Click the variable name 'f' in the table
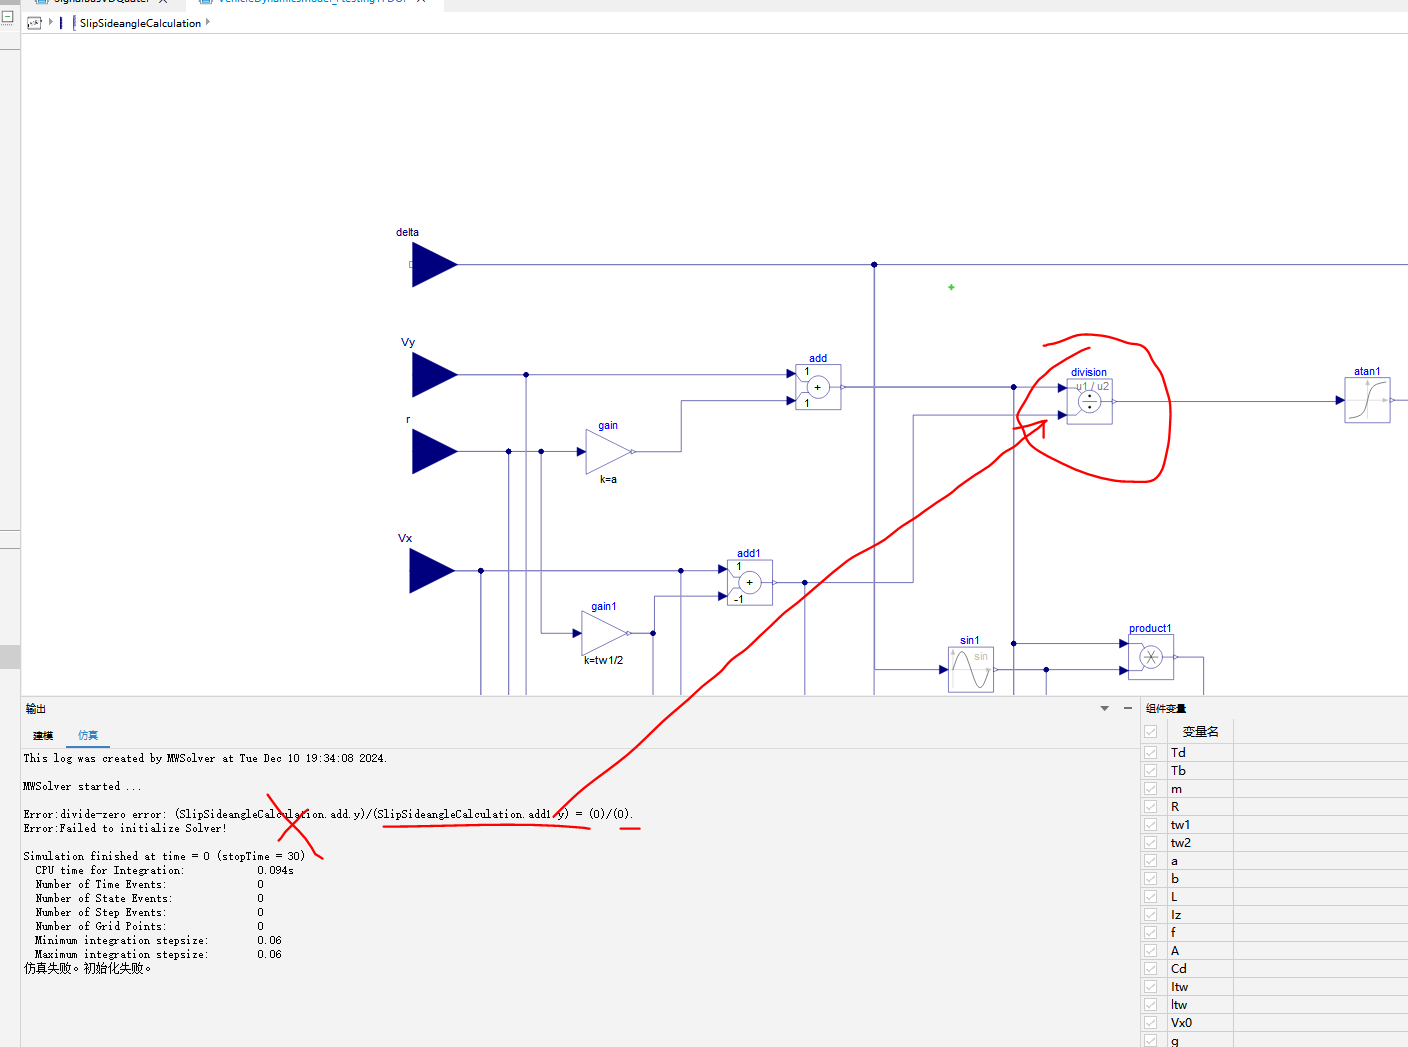Image resolution: width=1408 pixels, height=1047 pixels. [x=1173, y=933]
